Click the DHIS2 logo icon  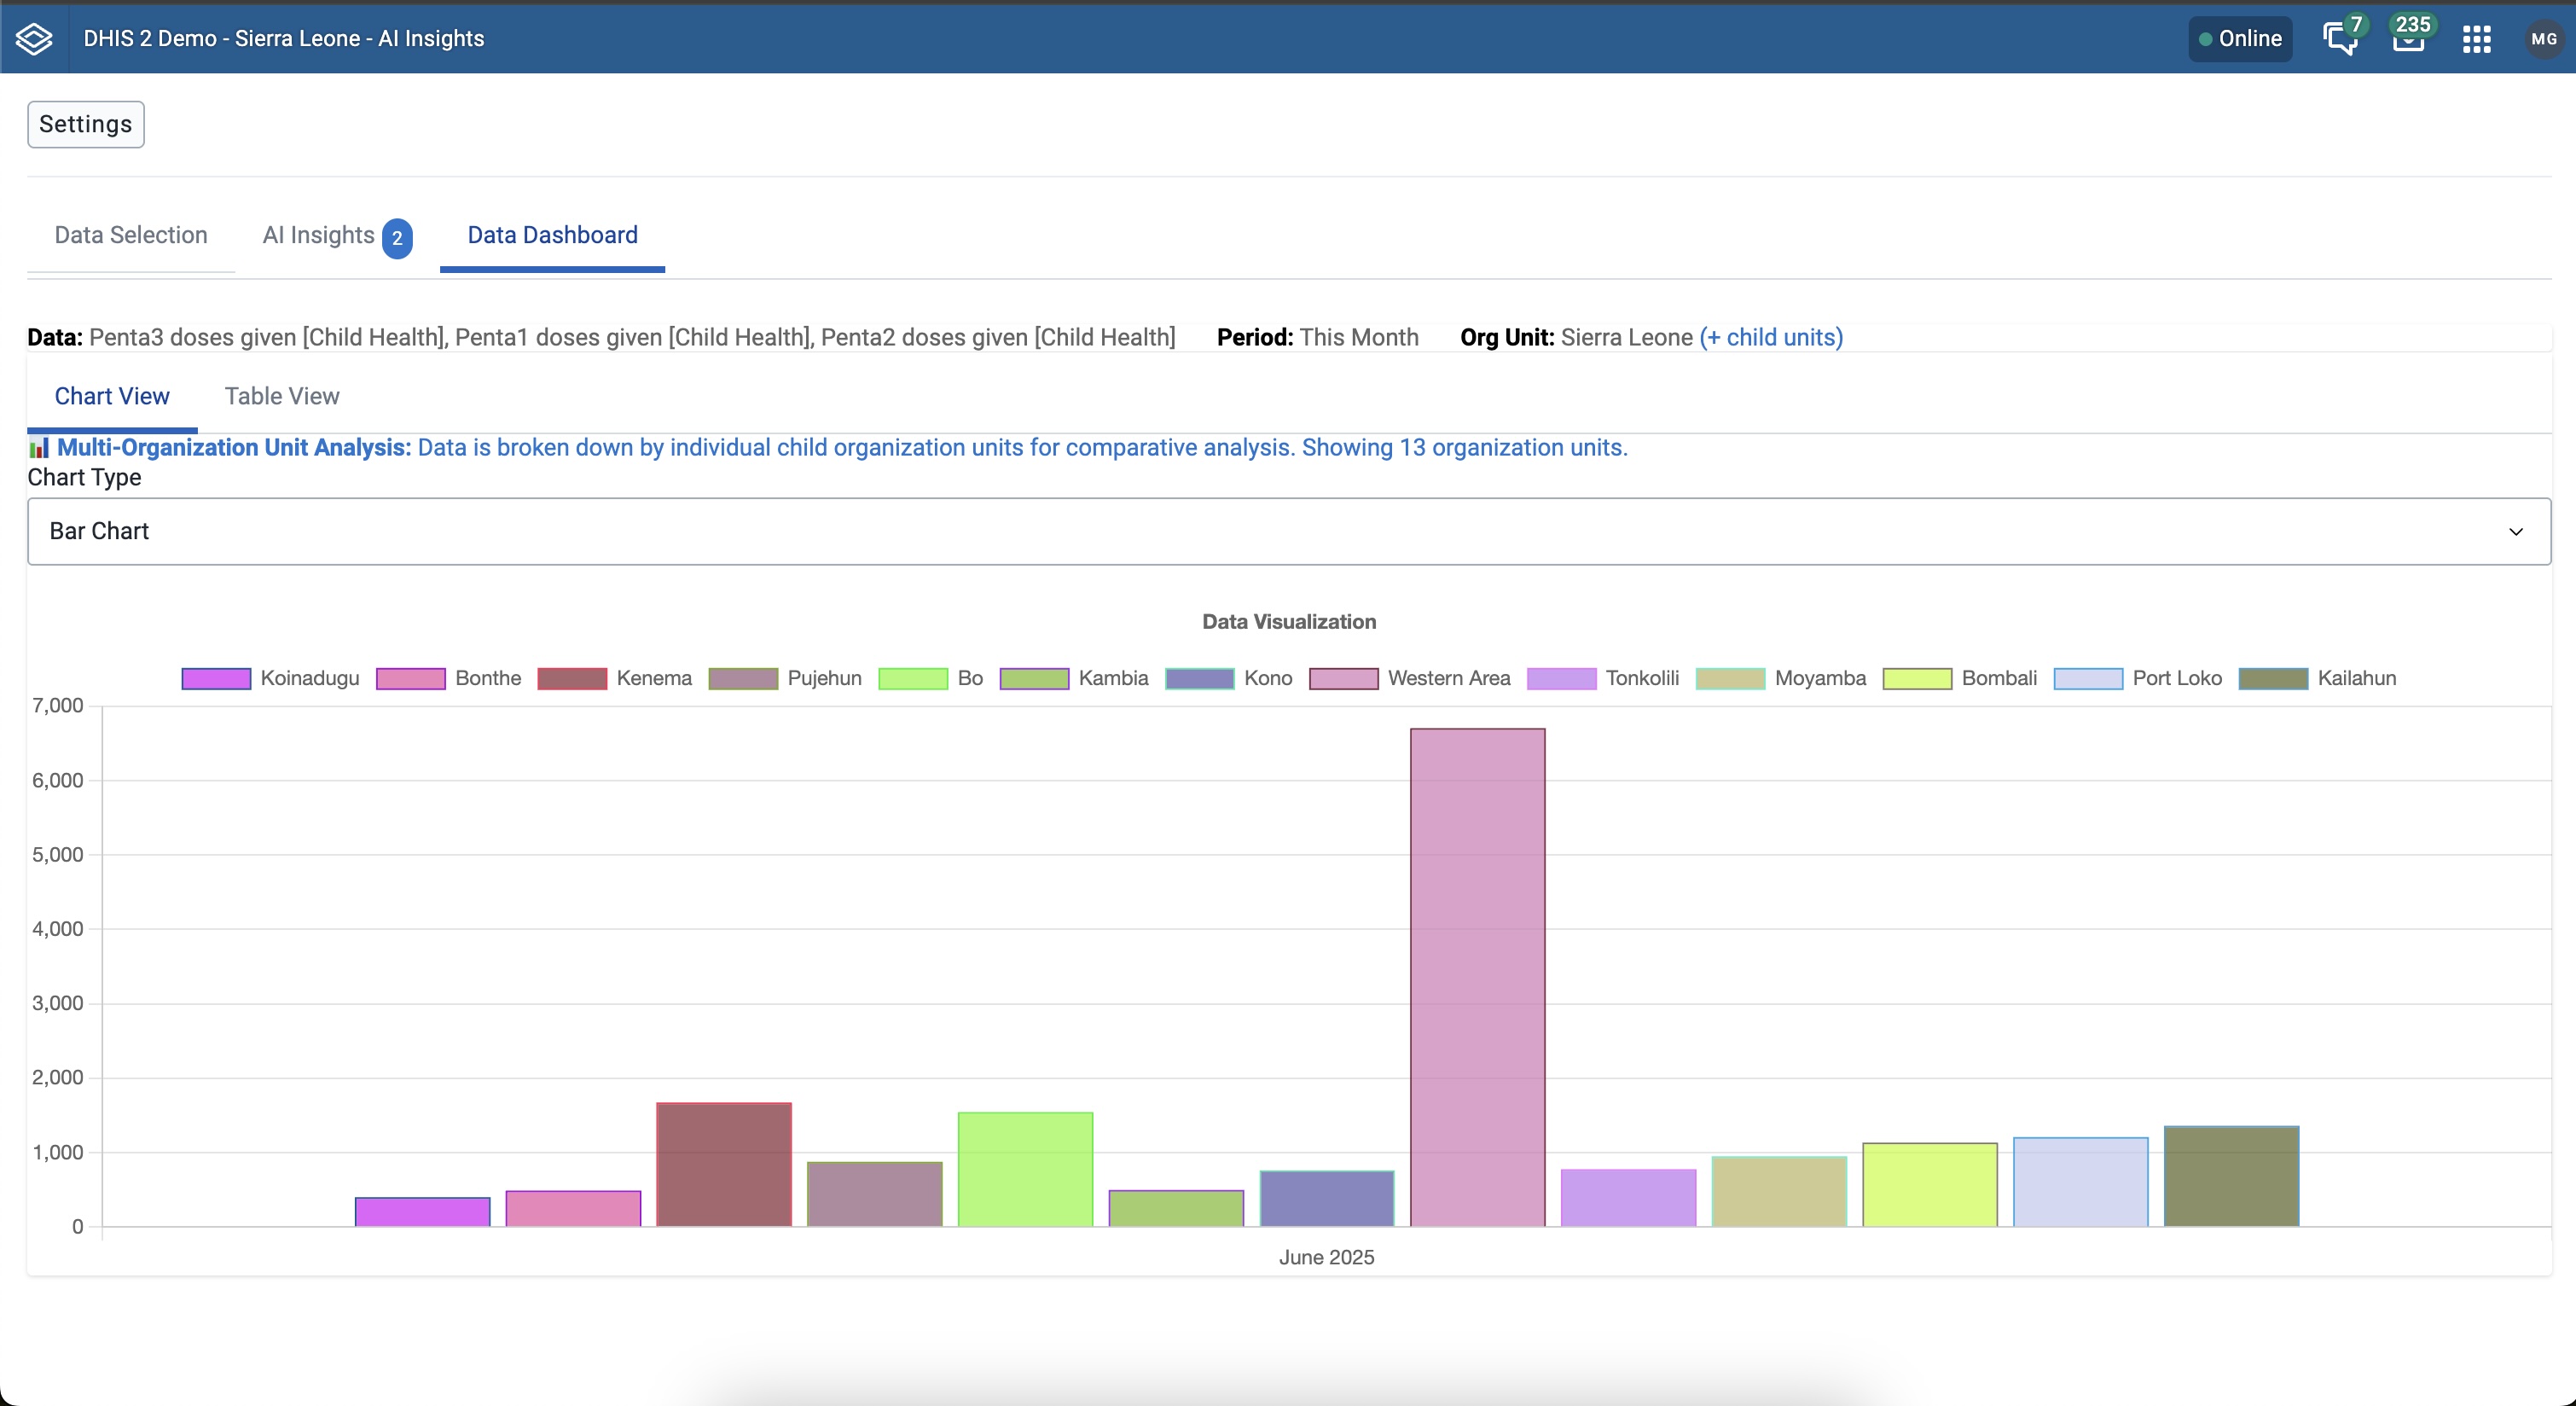click(34, 38)
